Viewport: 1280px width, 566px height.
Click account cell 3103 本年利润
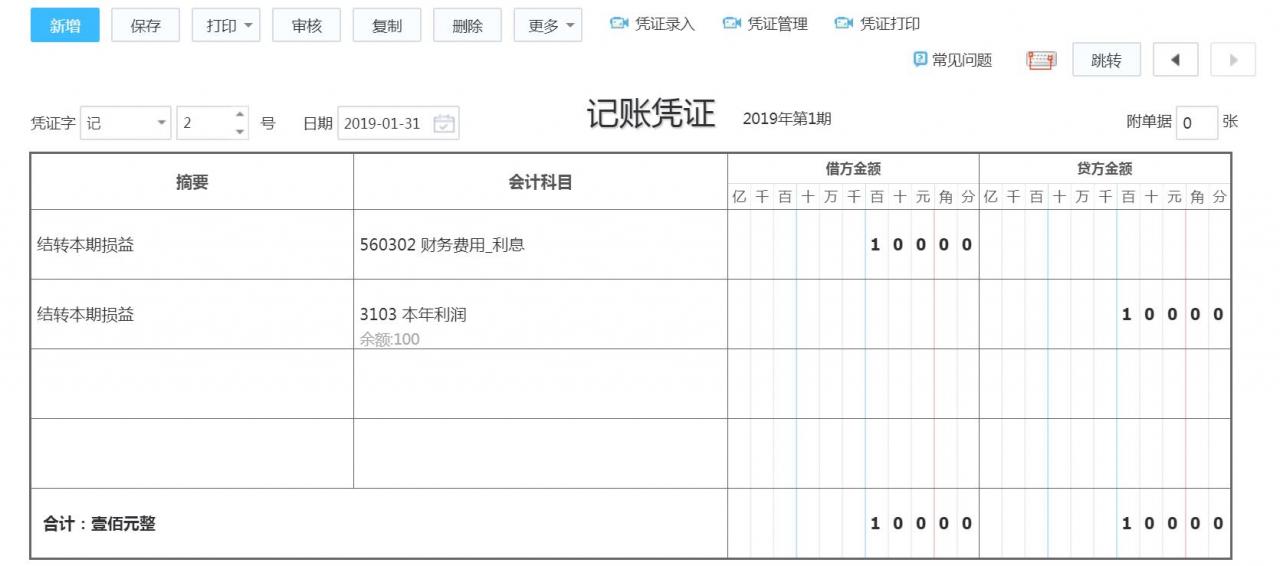click(540, 314)
